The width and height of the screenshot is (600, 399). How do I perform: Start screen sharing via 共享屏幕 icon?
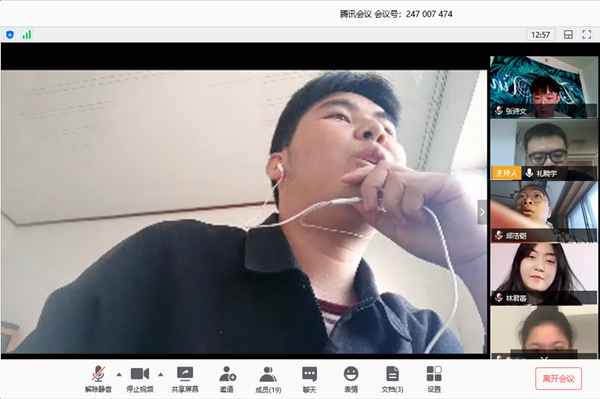(185, 379)
